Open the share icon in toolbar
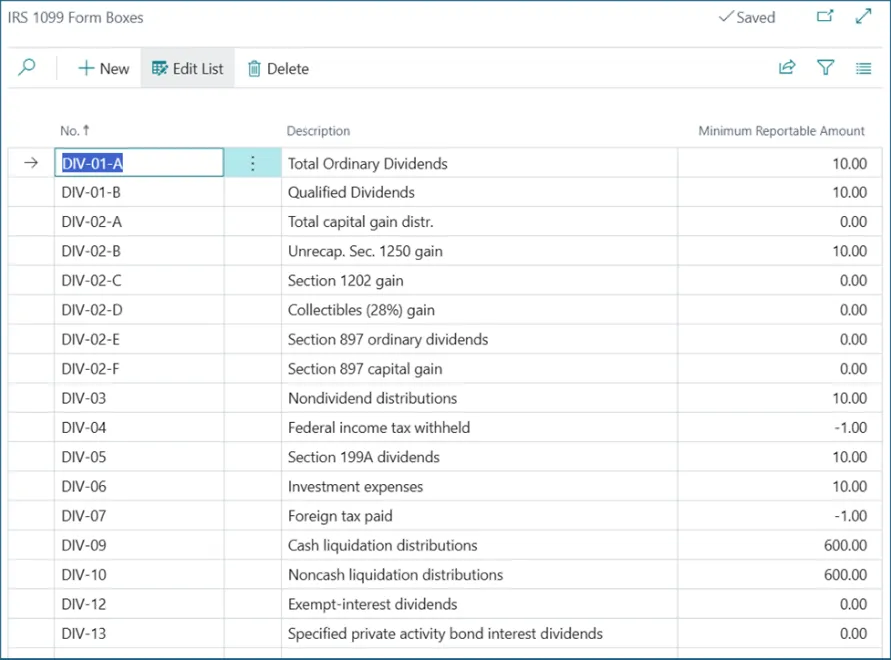 [x=787, y=68]
